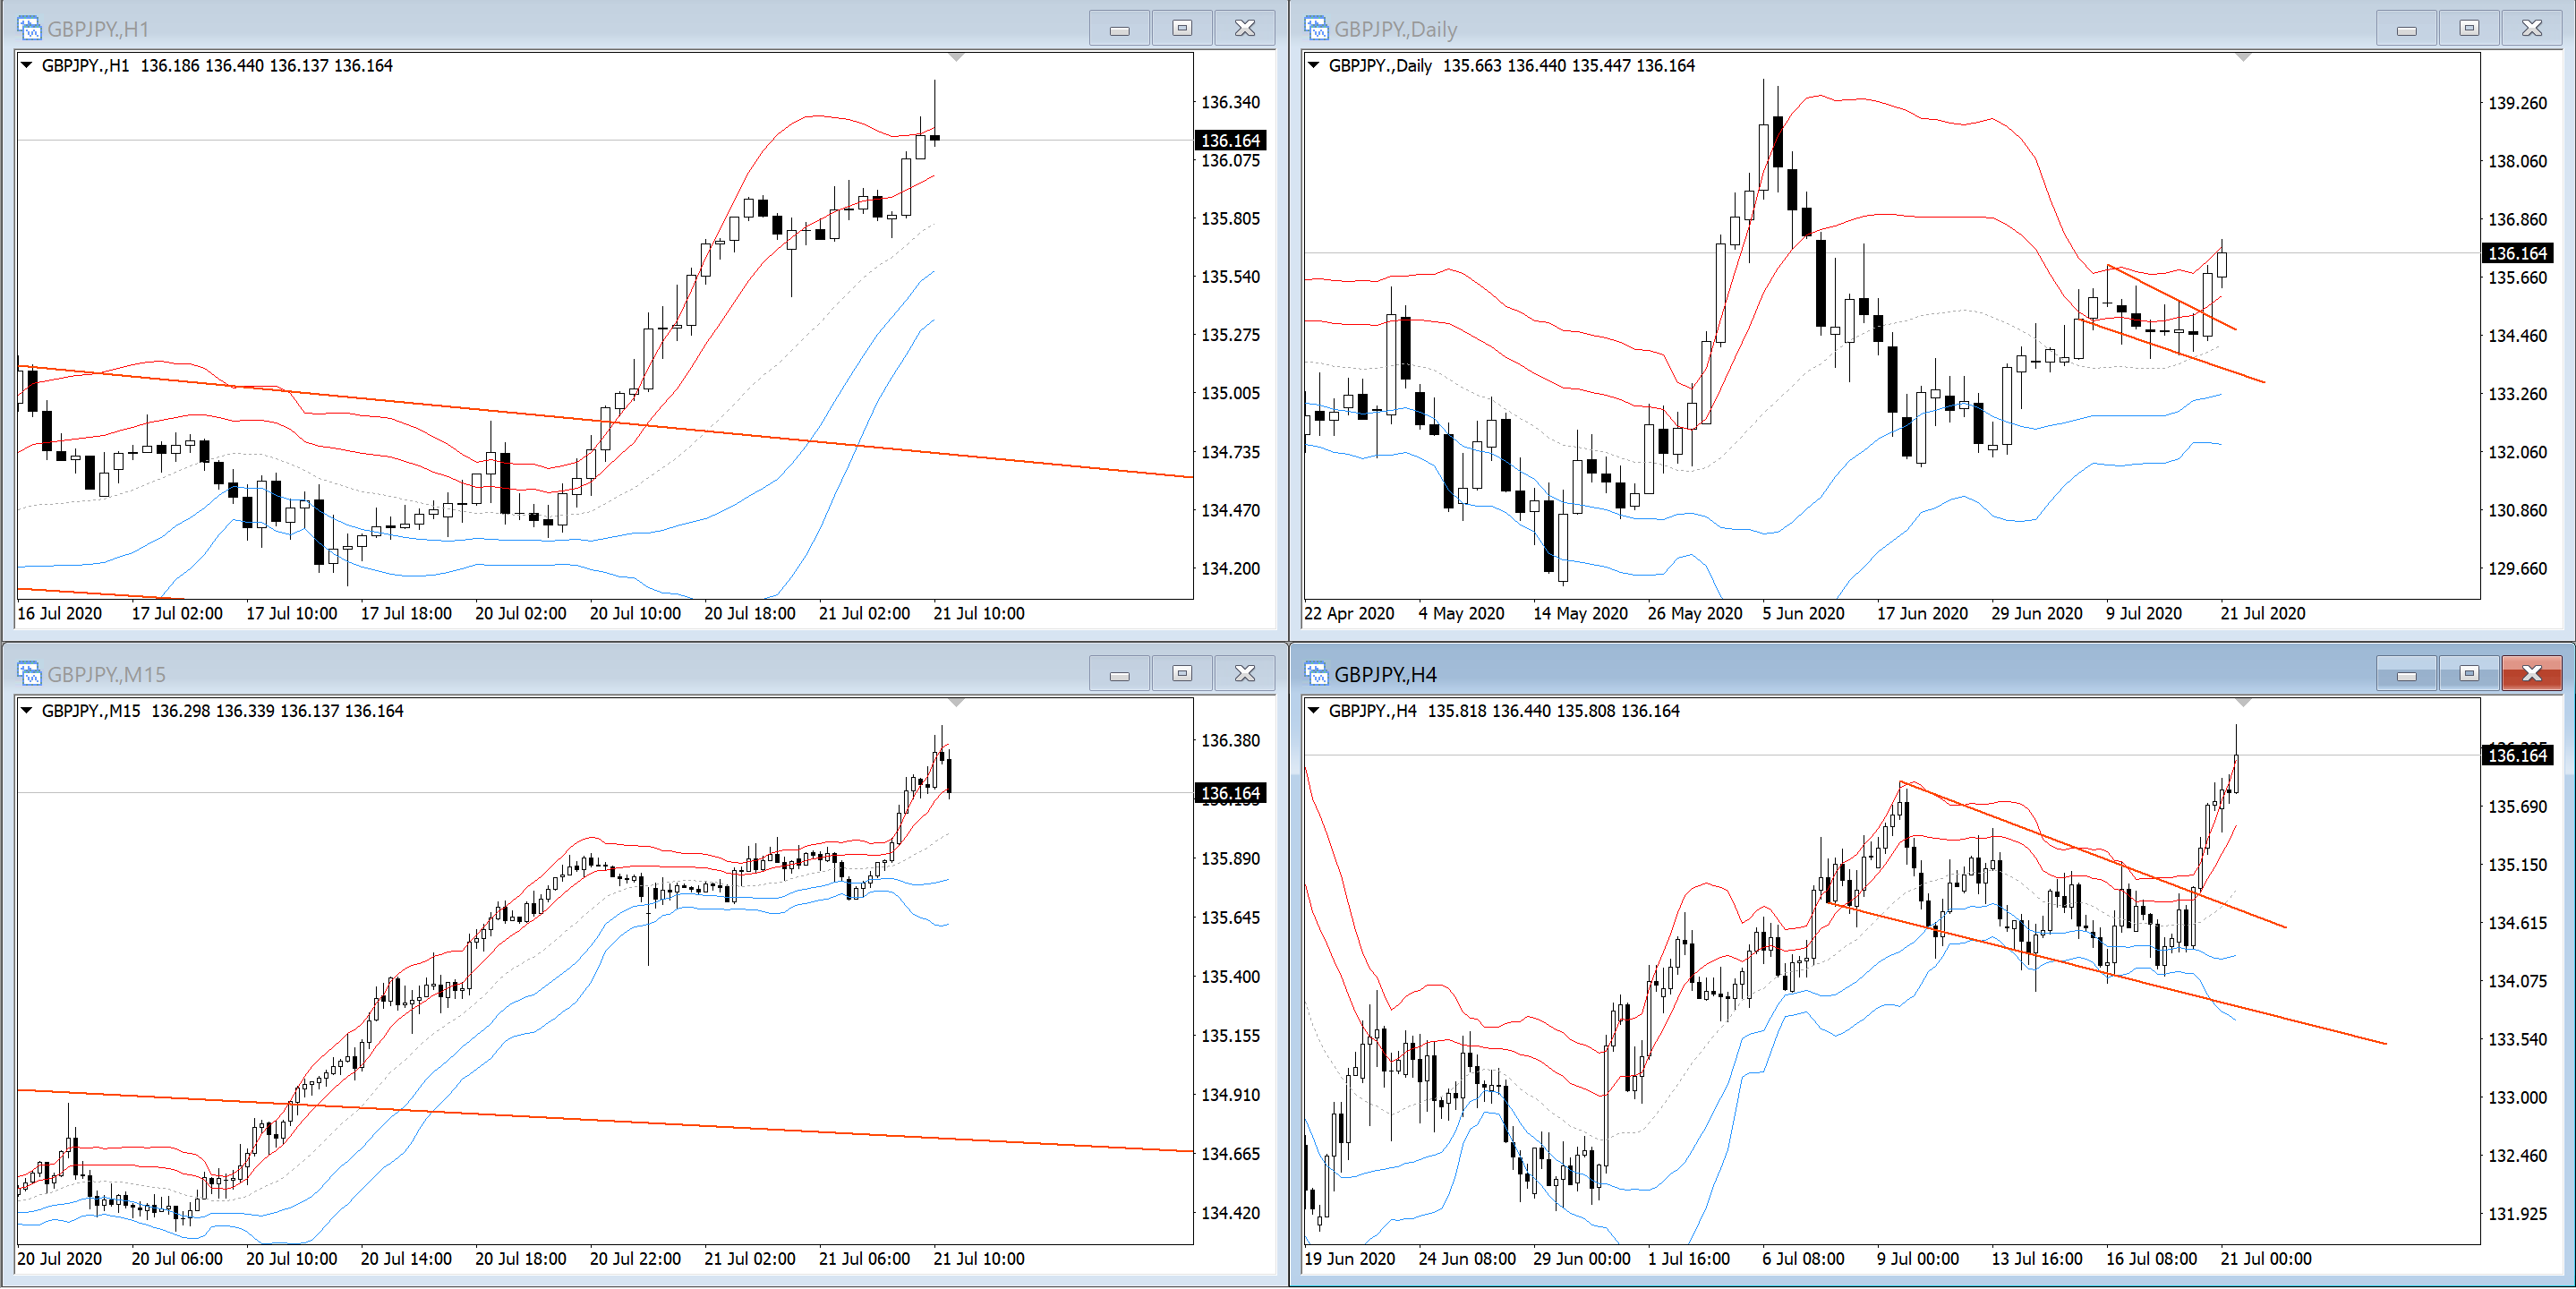The height and width of the screenshot is (1289, 2576).
Task: Click the 136.164 price label on H1 chart
Action: click(1230, 140)
